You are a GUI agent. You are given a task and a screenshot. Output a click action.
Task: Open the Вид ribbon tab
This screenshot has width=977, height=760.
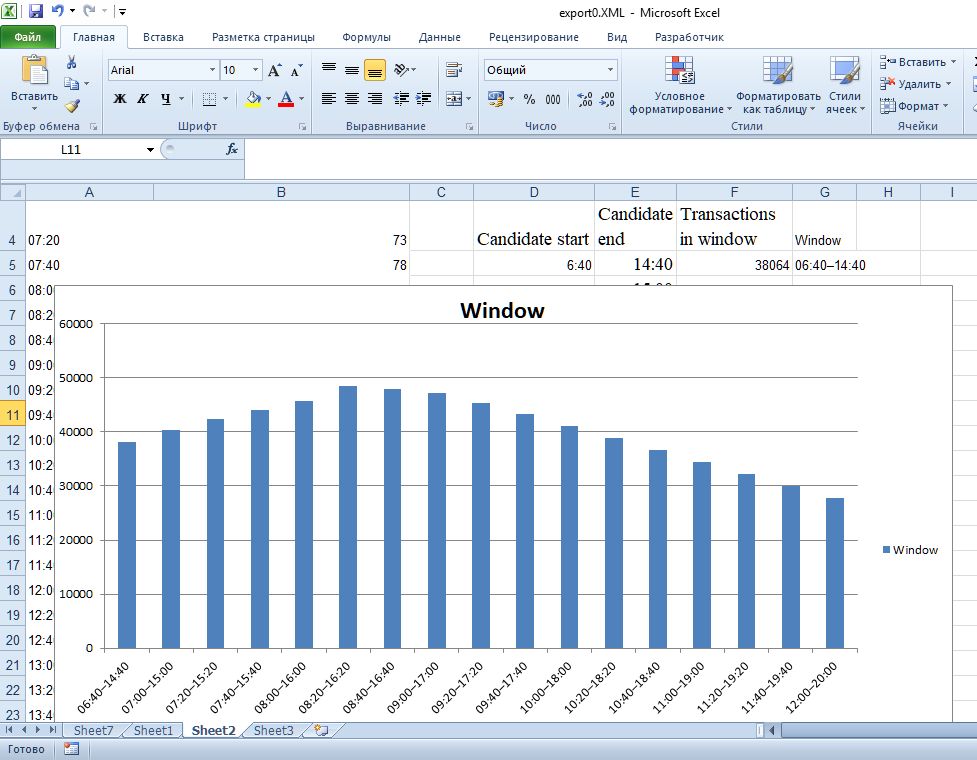pyautogui.click(x=617, y=37)
